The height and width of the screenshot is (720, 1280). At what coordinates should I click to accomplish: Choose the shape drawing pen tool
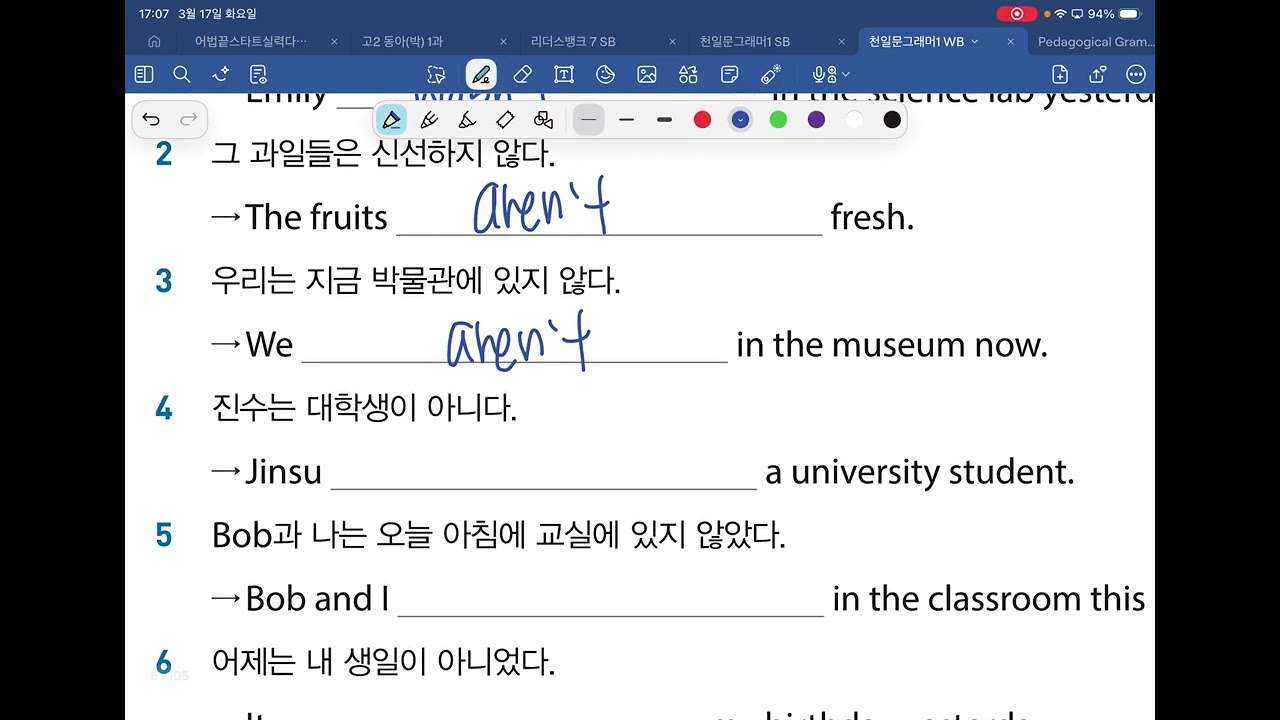point(543,120)
